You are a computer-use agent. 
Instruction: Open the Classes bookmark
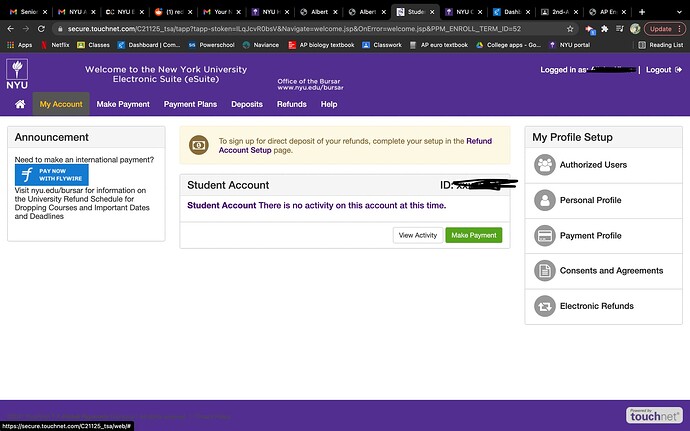(x=93, y=44)
